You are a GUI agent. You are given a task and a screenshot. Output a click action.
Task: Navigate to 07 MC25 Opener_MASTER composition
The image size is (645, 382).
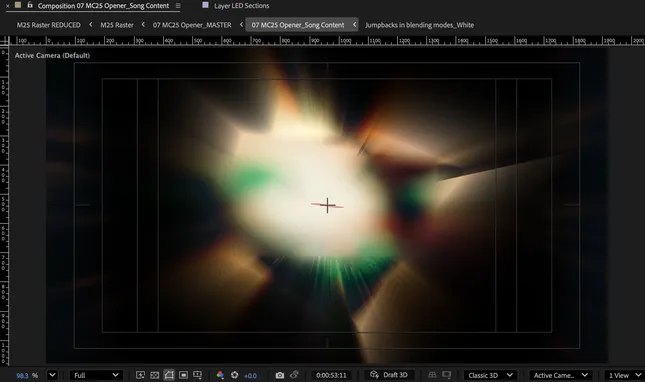click(x=192, y=25)
